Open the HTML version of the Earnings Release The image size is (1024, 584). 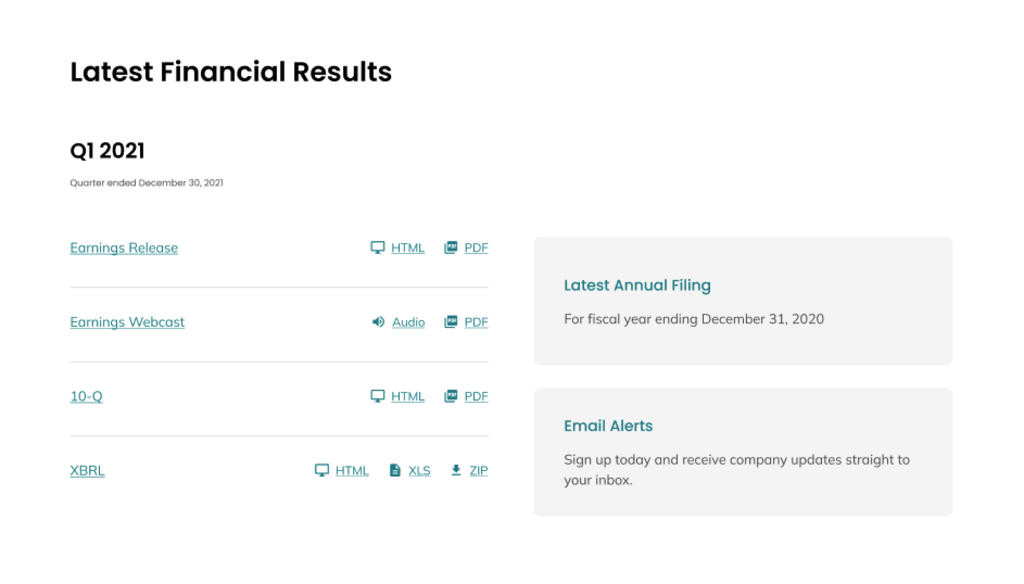407,247
